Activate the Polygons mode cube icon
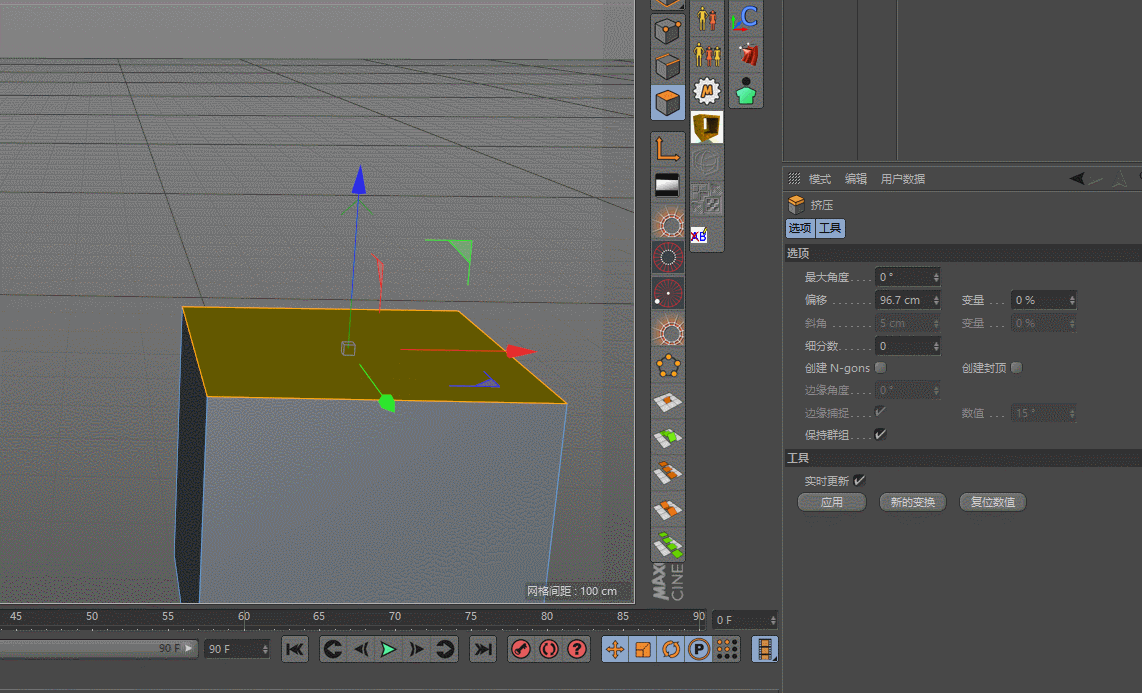The height and width of the screenshot is (693, 1142). (668, 102)
